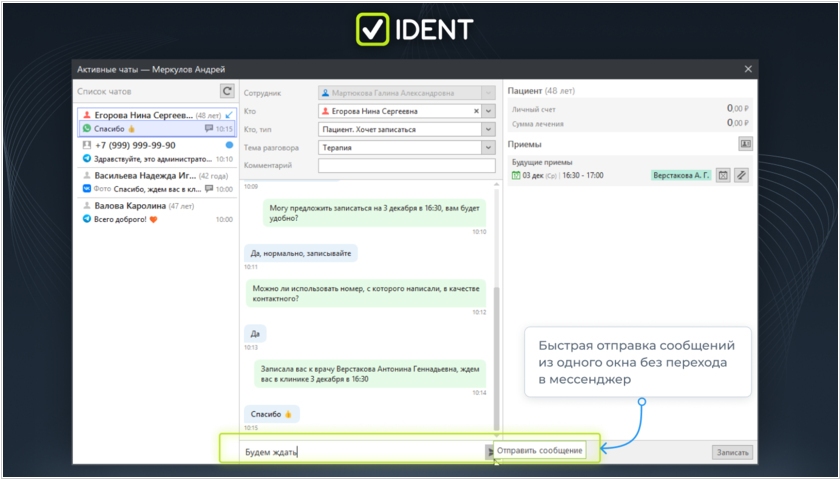Open patient card icon beside Приемы
The height and width of the screenshot is (479, 840).
(x=744, y=144)
